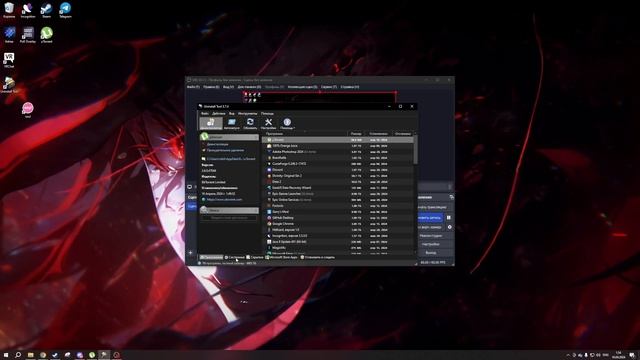Switch to the System bottom tab
Screen dimensions: 640x360
(x=234, y=257)
